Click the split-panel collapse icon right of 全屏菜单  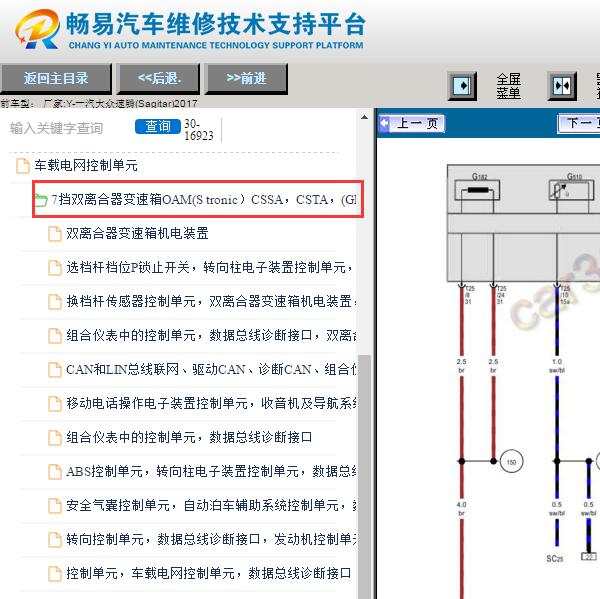pos(562,86)
